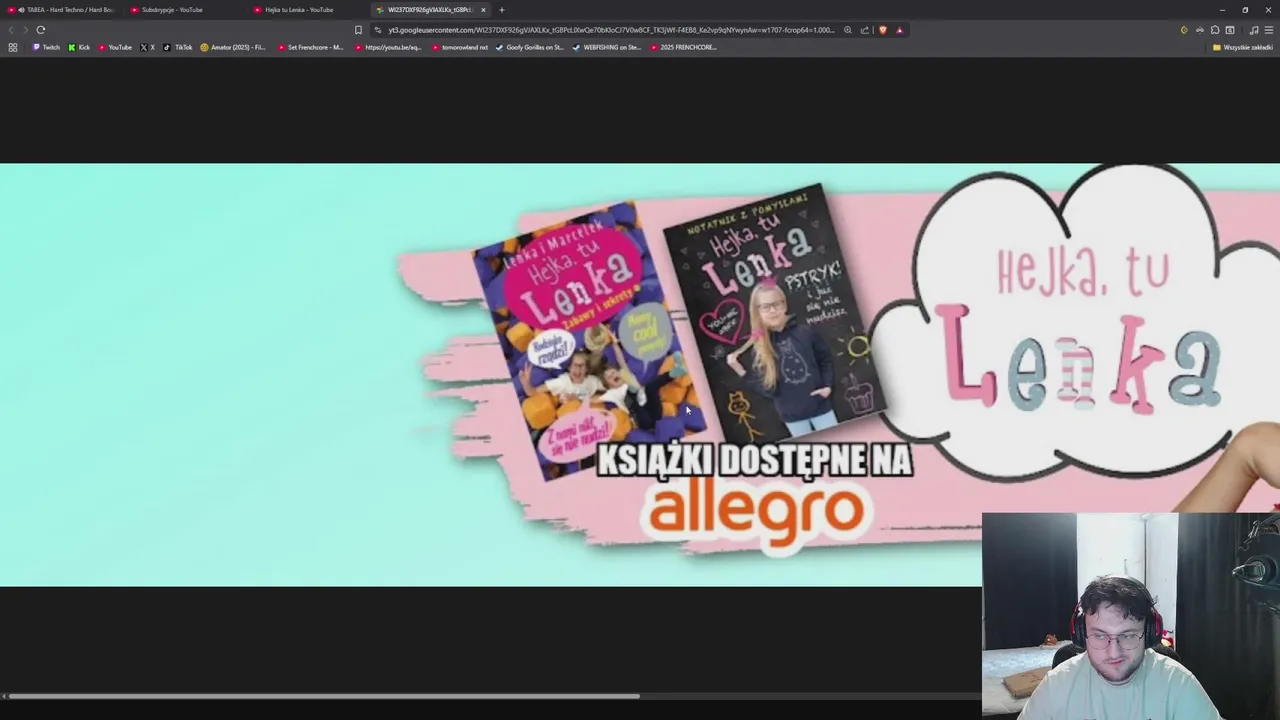Image resolution: width=1280 pixels, height=720 pixels.
Task: Open the YouTube bookmark
Action: click(115, 47)
